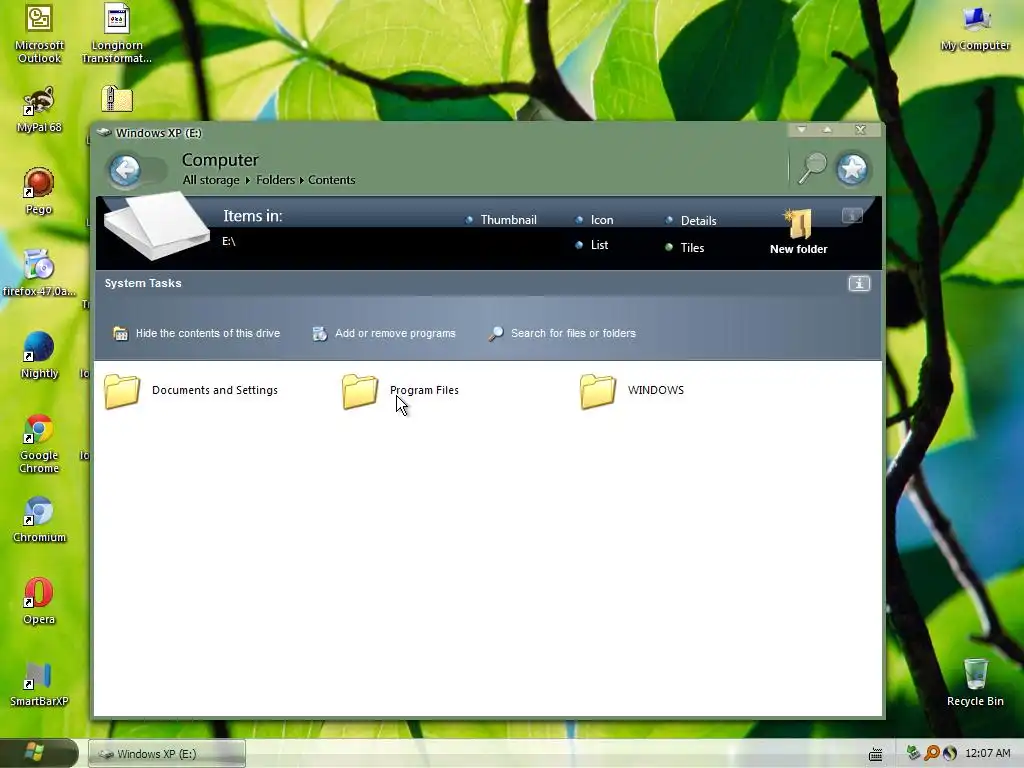
Task: Click the New folder label
Action: [x=799, y=249]
